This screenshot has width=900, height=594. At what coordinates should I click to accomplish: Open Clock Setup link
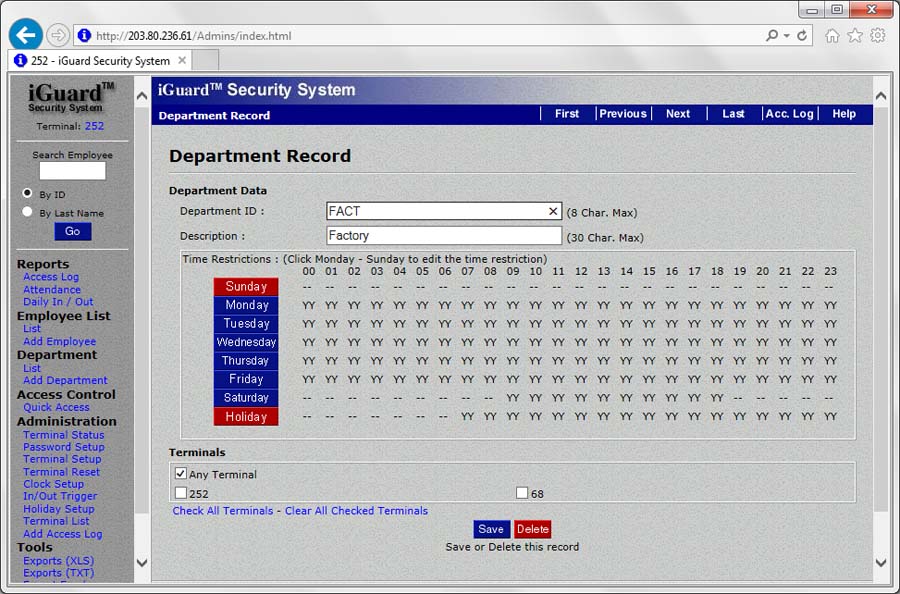pos(53,484)
